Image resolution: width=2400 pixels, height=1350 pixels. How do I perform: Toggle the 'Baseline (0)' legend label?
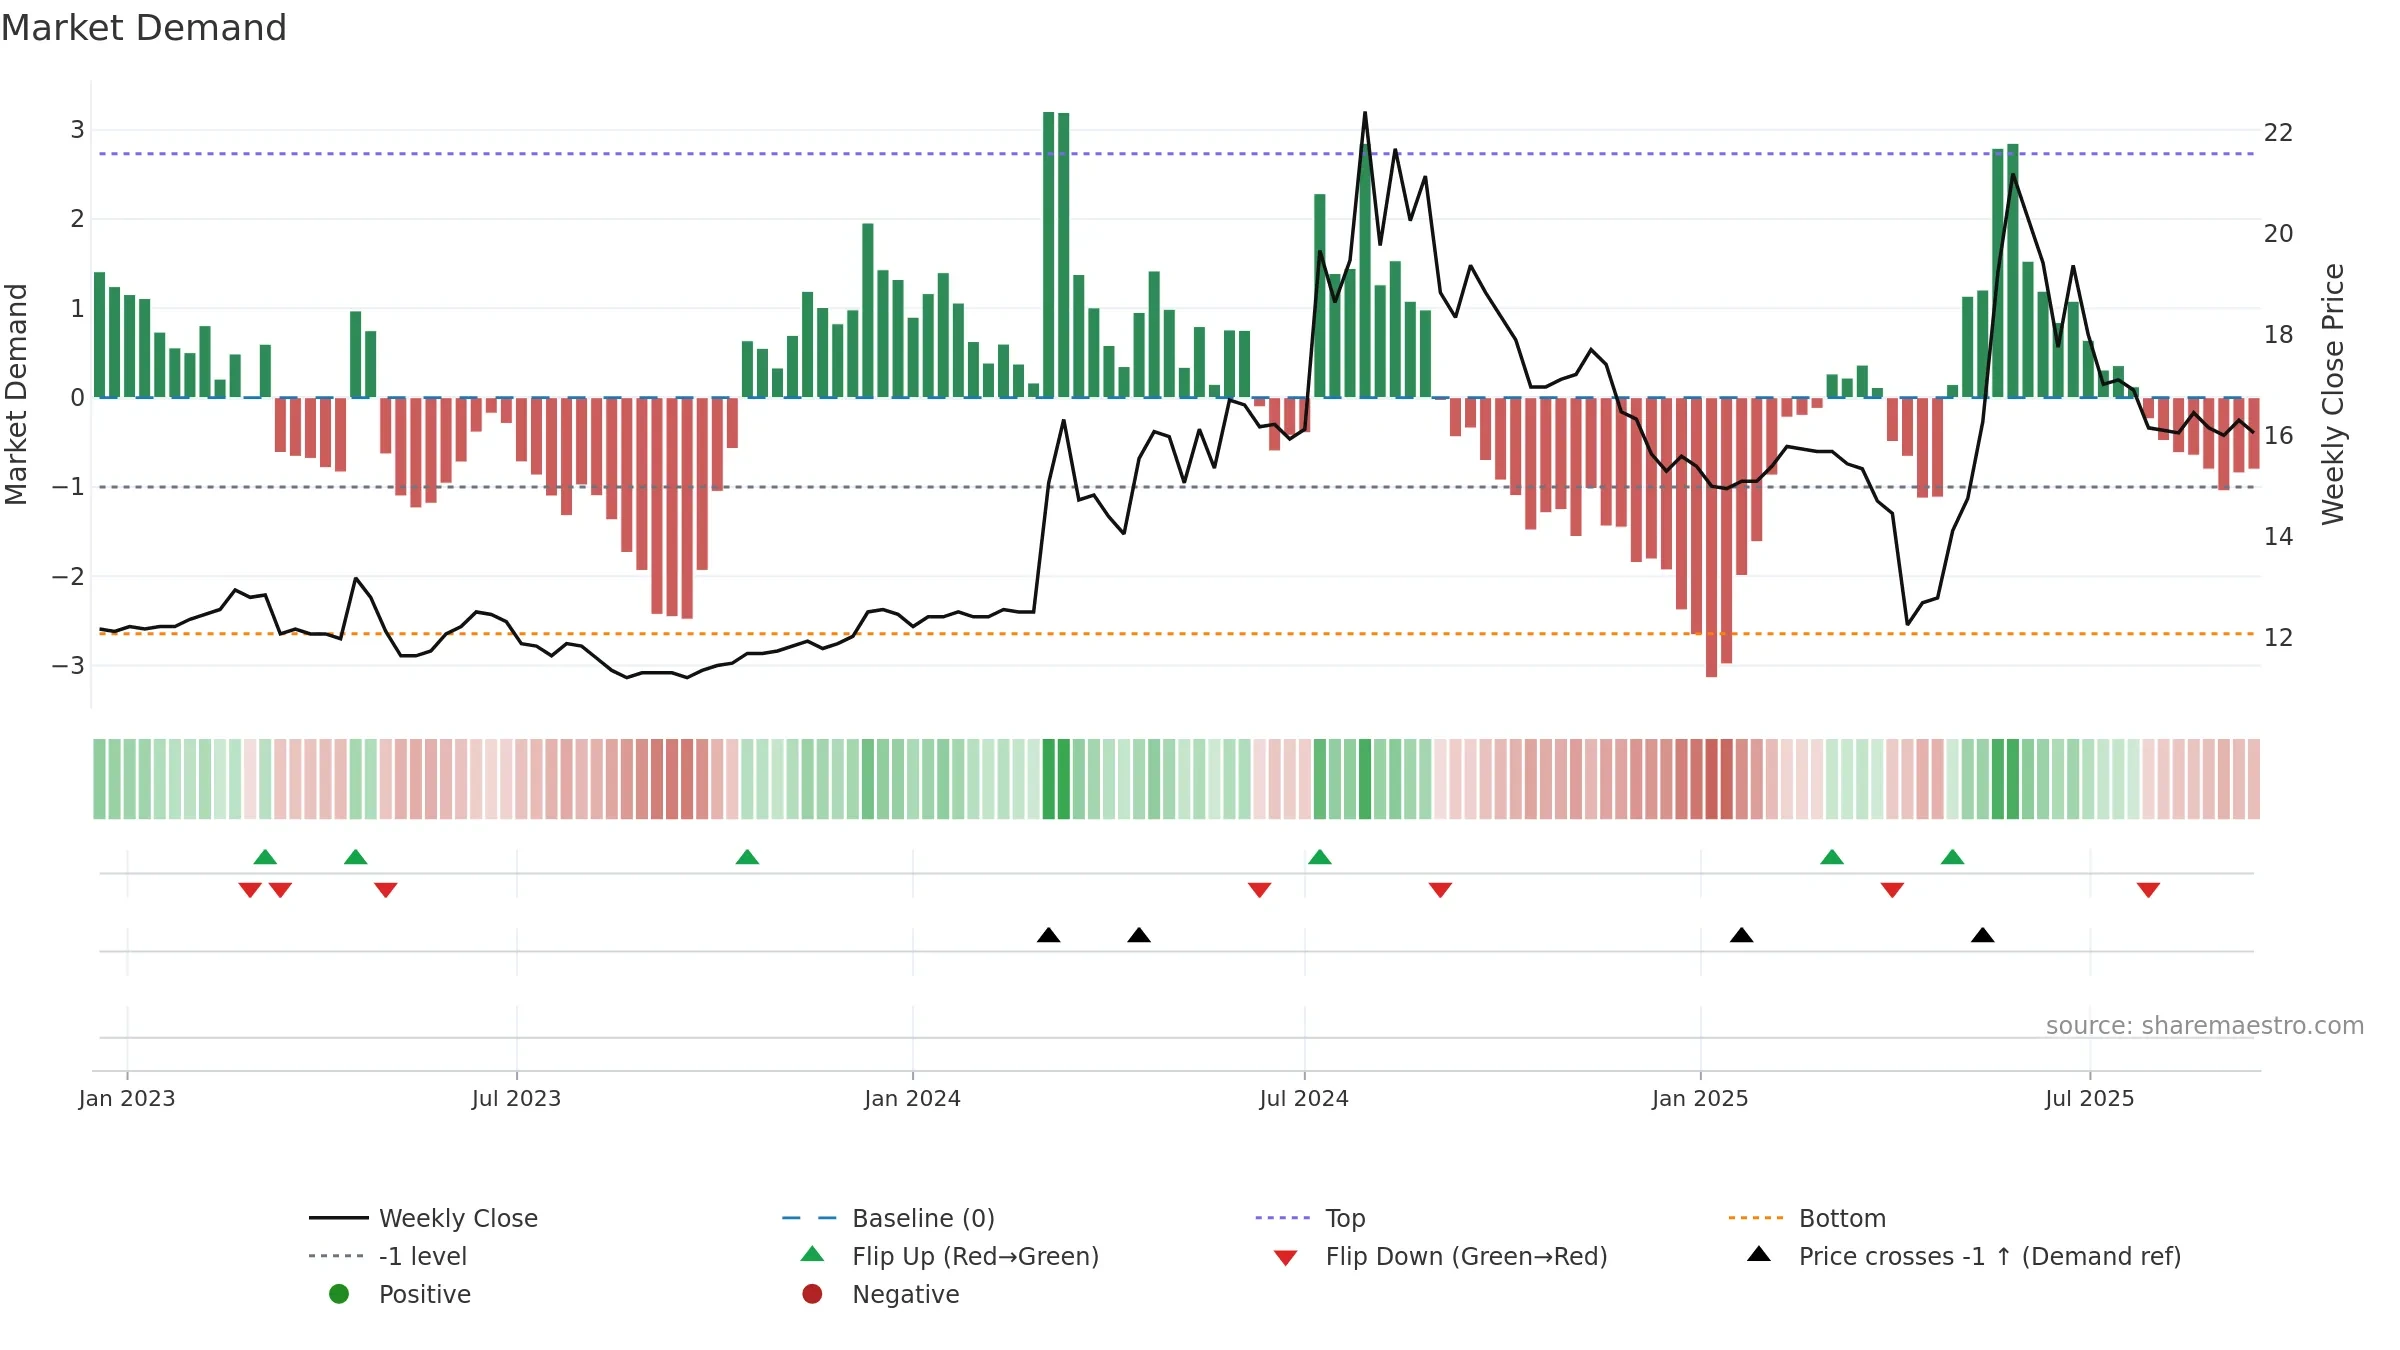click(923, 1218)
